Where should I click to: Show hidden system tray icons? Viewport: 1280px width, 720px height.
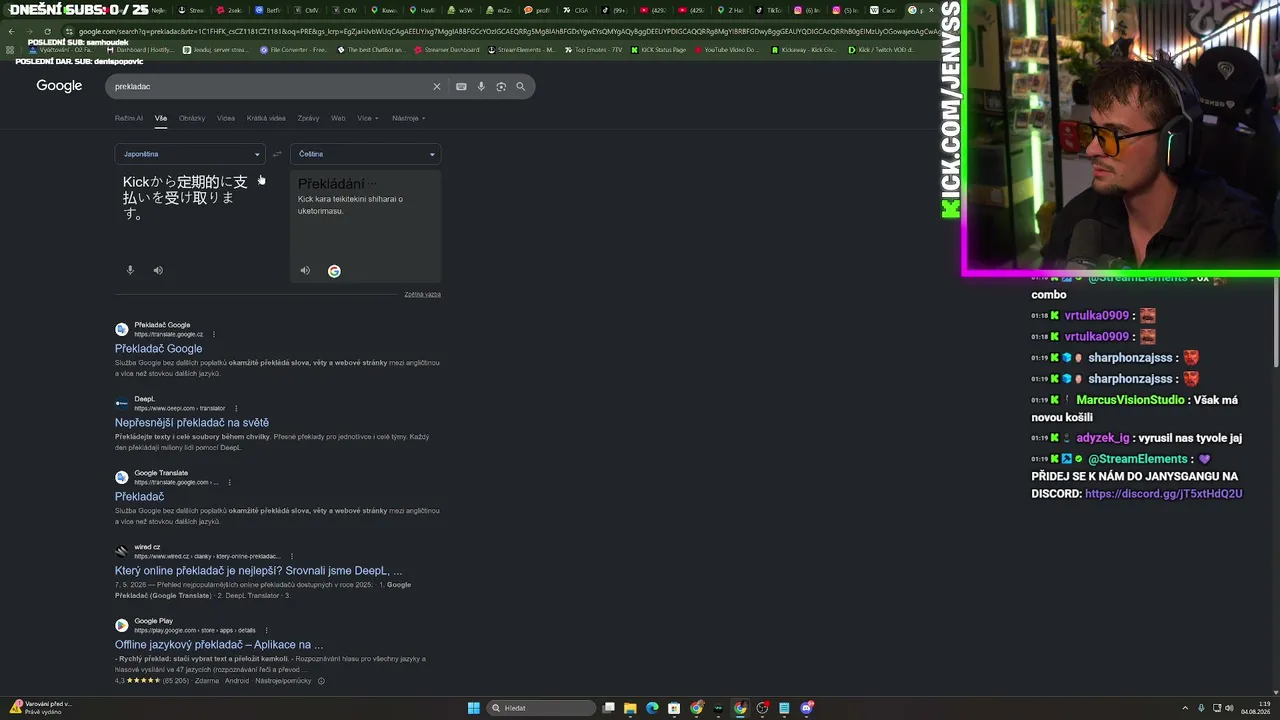(1185, 708)
